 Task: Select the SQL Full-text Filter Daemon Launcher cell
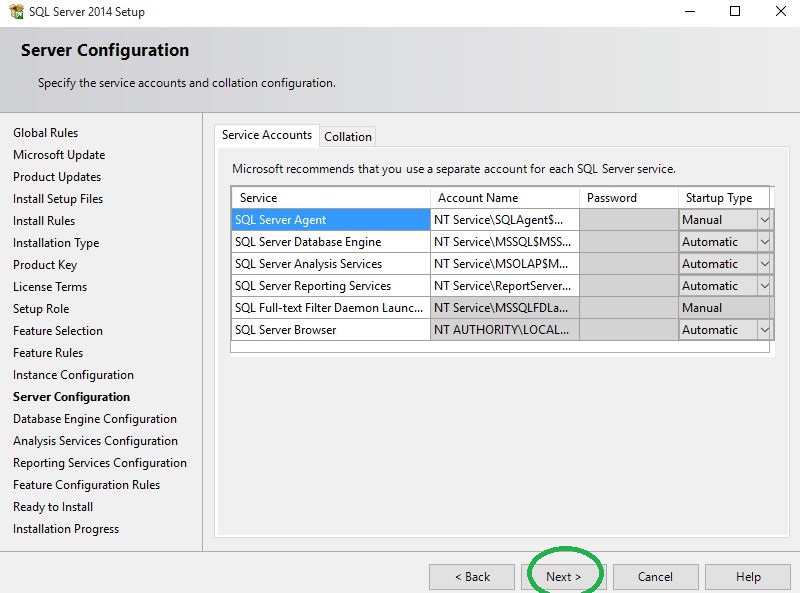coord(331,308)
